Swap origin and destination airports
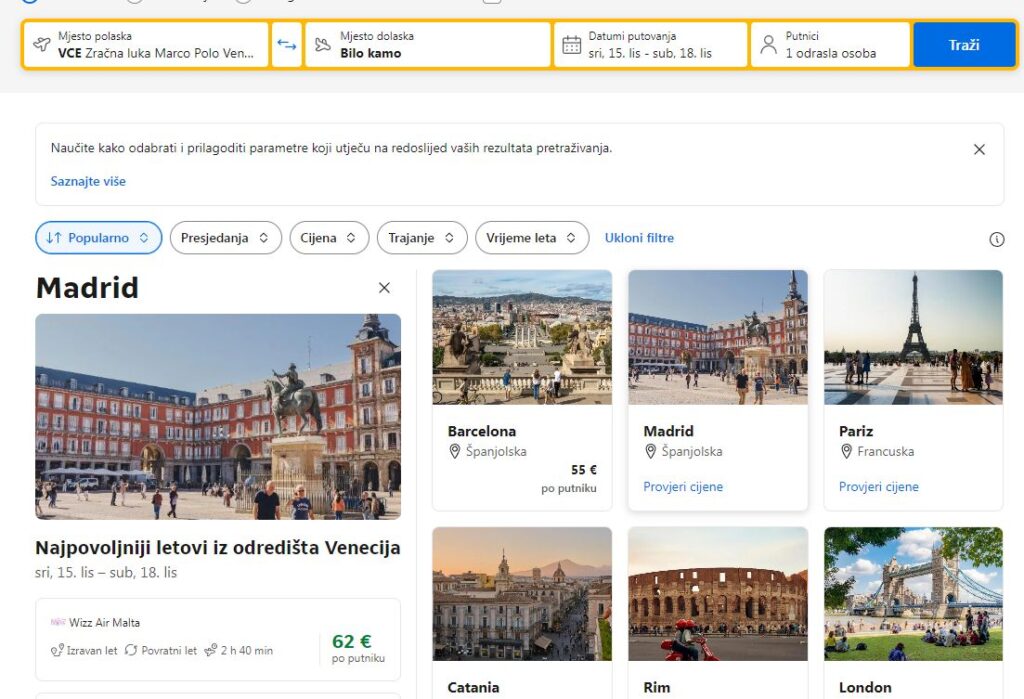Screen dimensions: 1024x699 click(x=287, y=45)
